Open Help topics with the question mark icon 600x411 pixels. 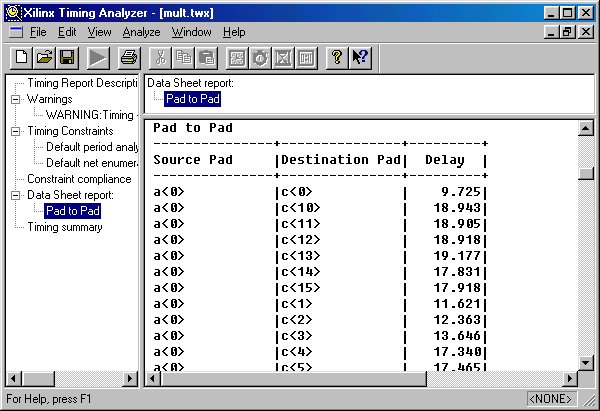coord(337,58)
